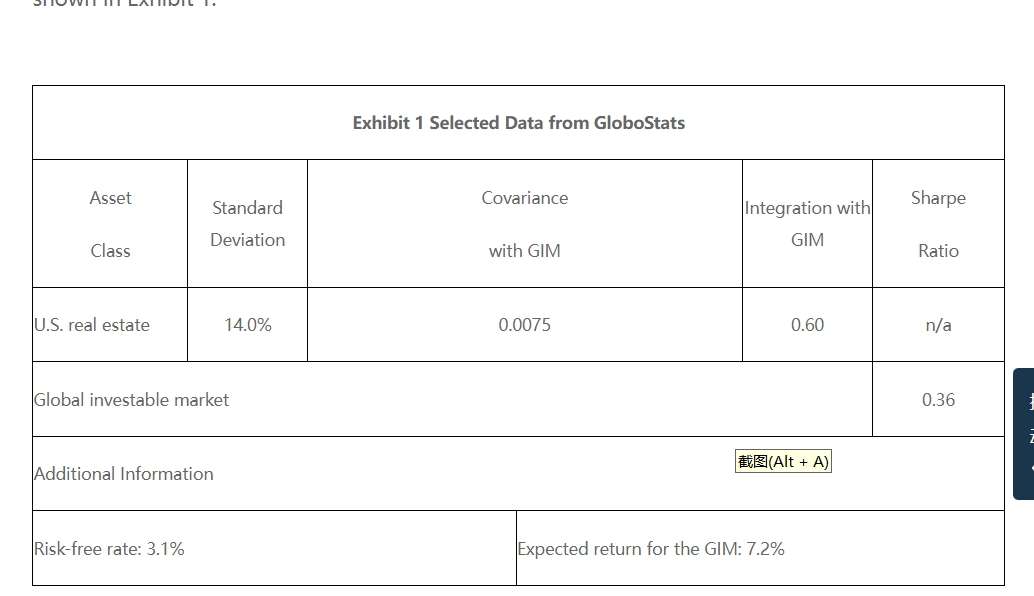The image size is (1034, 596).
Task: Click the Exhibit 1 Selected Data title
Action: [x=518, y=123]
